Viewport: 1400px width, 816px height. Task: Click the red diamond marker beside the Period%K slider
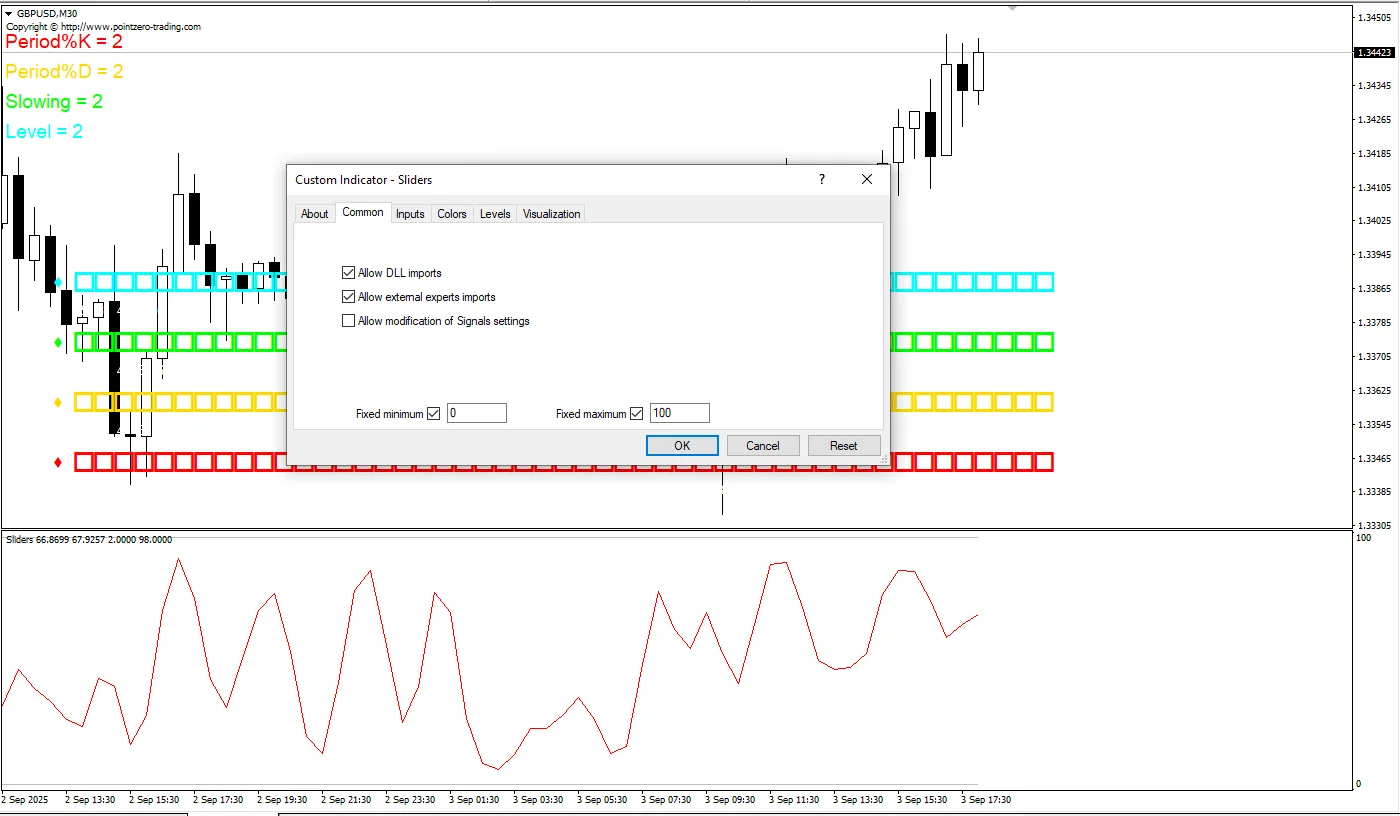(x=58, y=462)
